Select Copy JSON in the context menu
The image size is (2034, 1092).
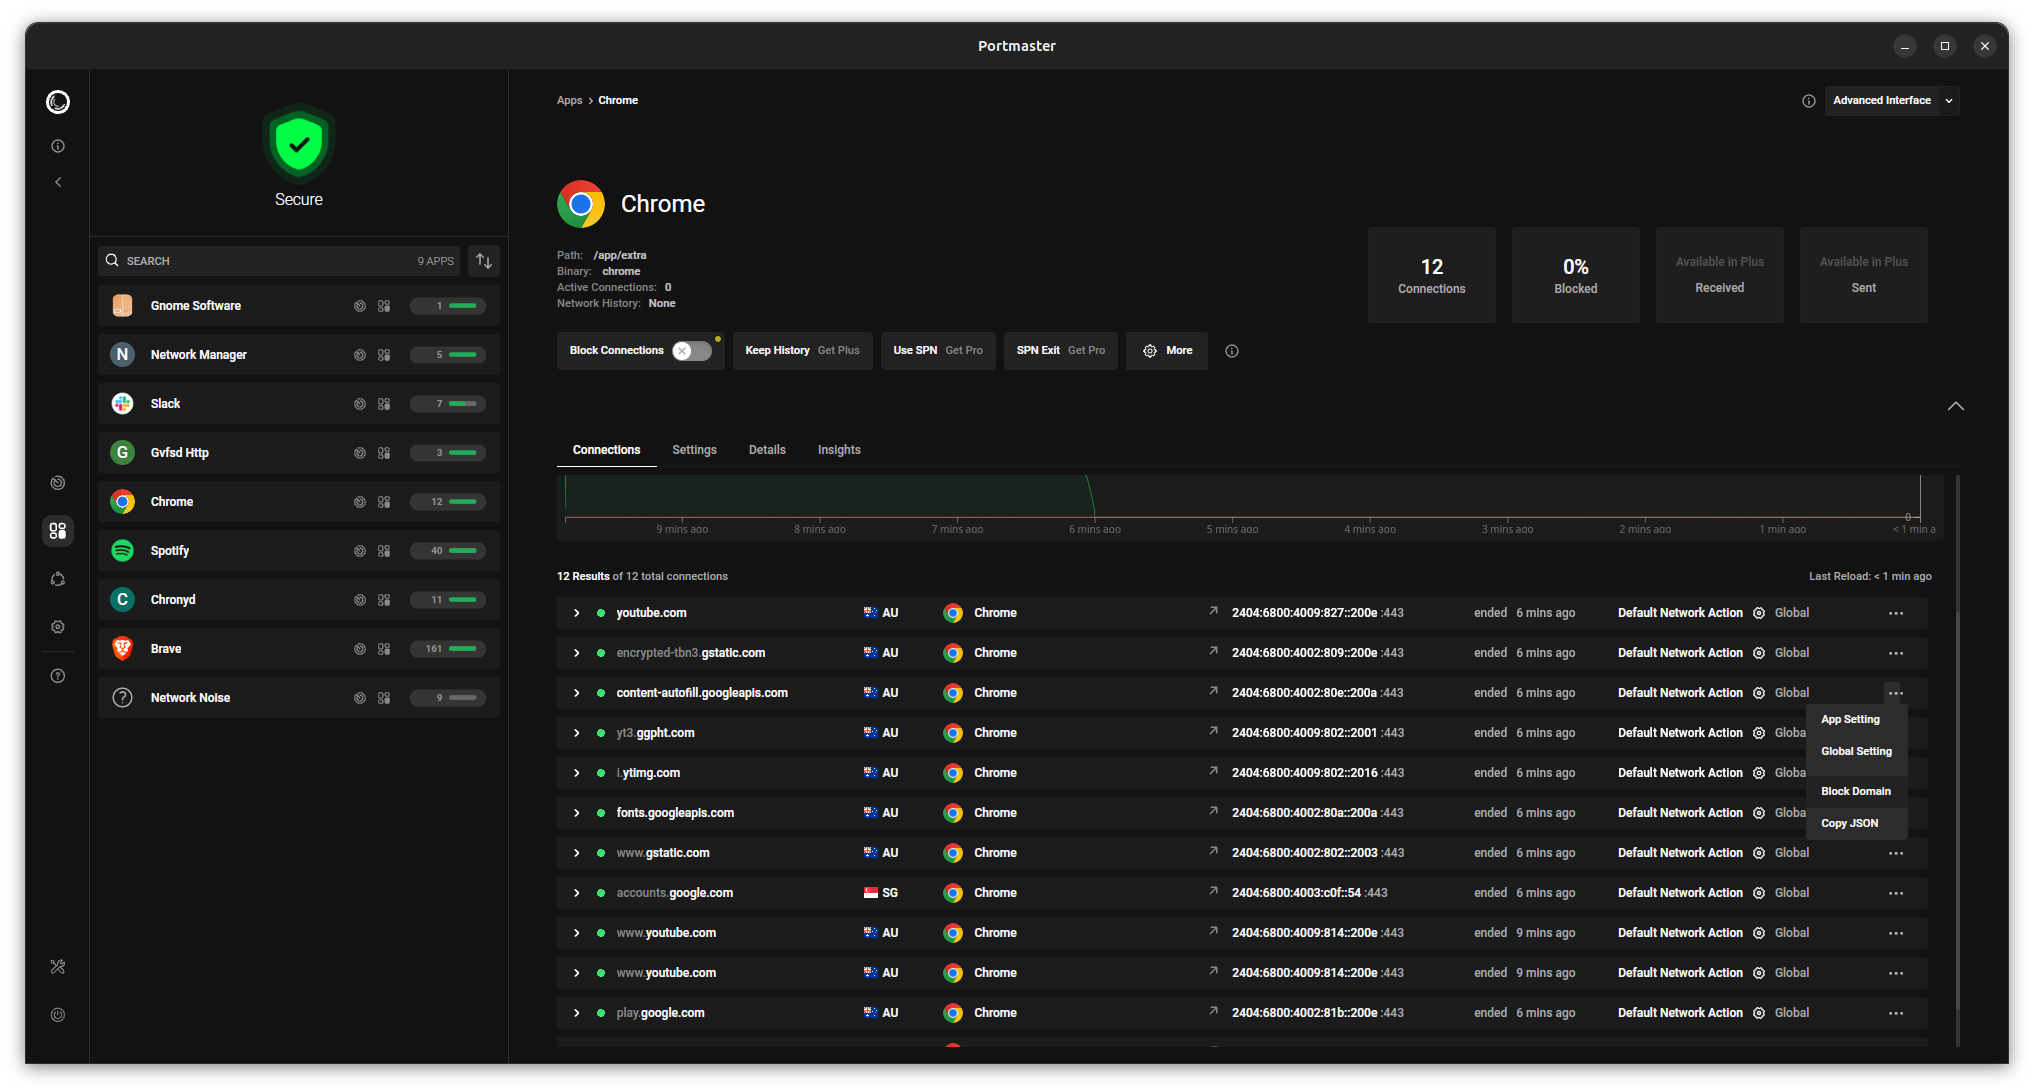click(1856, 823)
